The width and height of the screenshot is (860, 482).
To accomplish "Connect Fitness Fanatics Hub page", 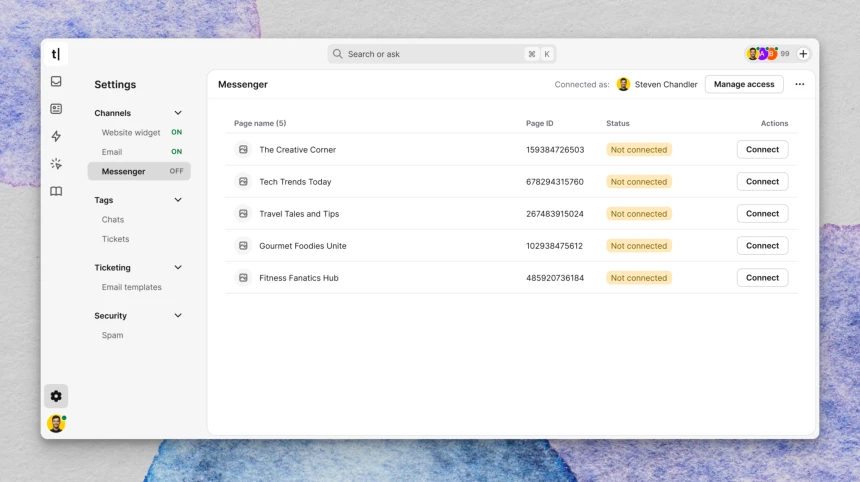I will (762, 278).
